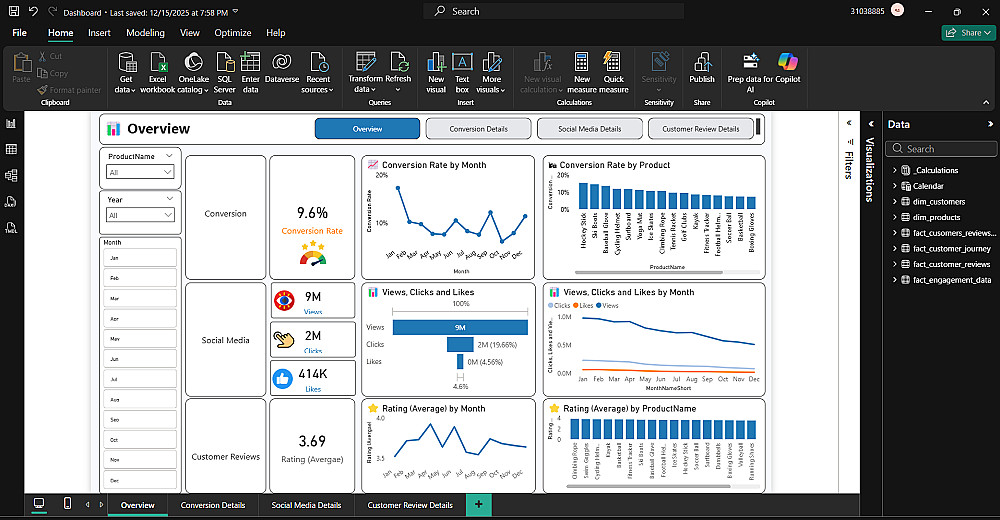Image resolution: width=1000 pixels, height=520 pixels.
Task: Open the View ribbon tab
Action: click(189, 33)
